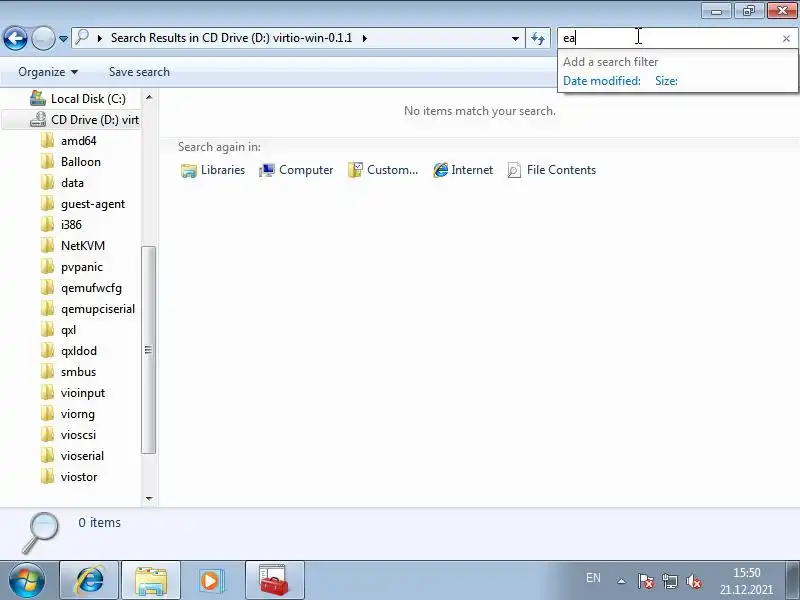This screenshot has width=800, height=600.
Task: Select Local Disk (C:) in navigation pane
Action: tap(88, 98)
